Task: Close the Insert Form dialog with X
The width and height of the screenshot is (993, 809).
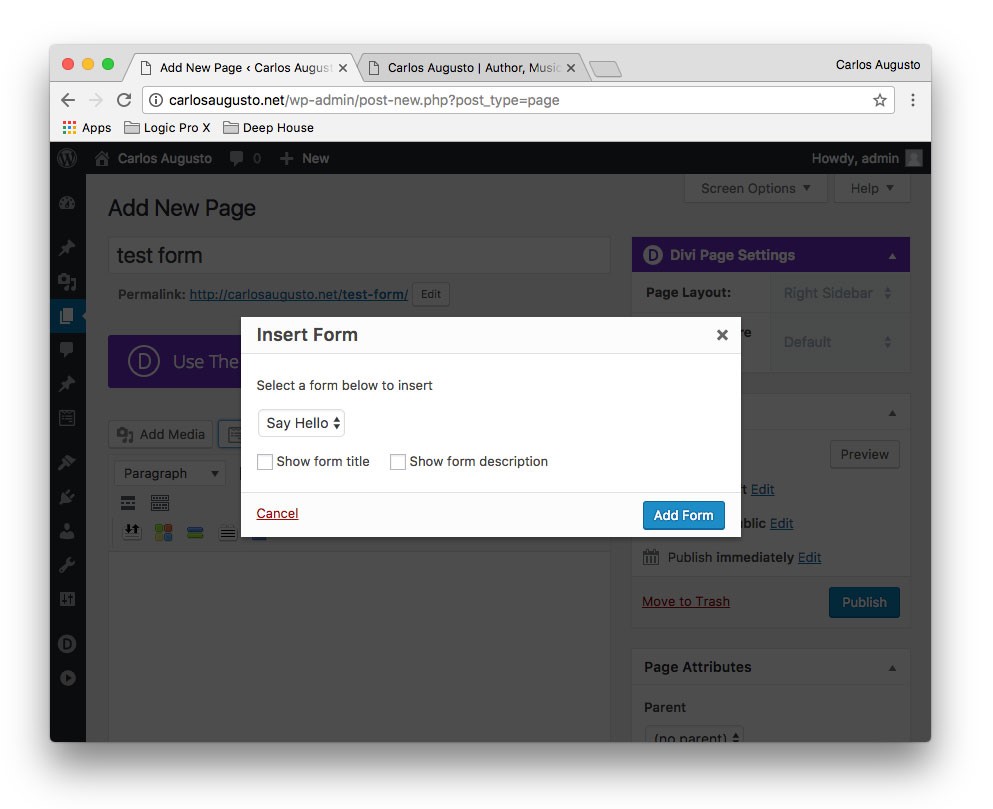Action: [722, 335]
